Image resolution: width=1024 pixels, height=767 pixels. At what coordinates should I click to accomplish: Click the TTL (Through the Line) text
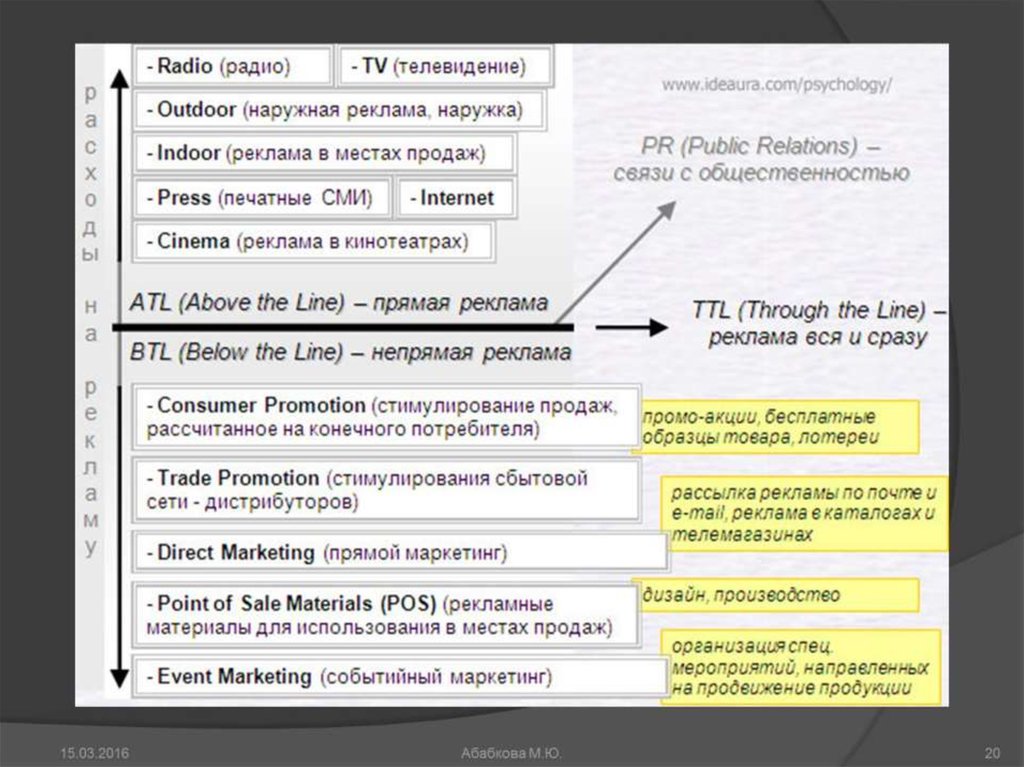[x=817, y=323]
